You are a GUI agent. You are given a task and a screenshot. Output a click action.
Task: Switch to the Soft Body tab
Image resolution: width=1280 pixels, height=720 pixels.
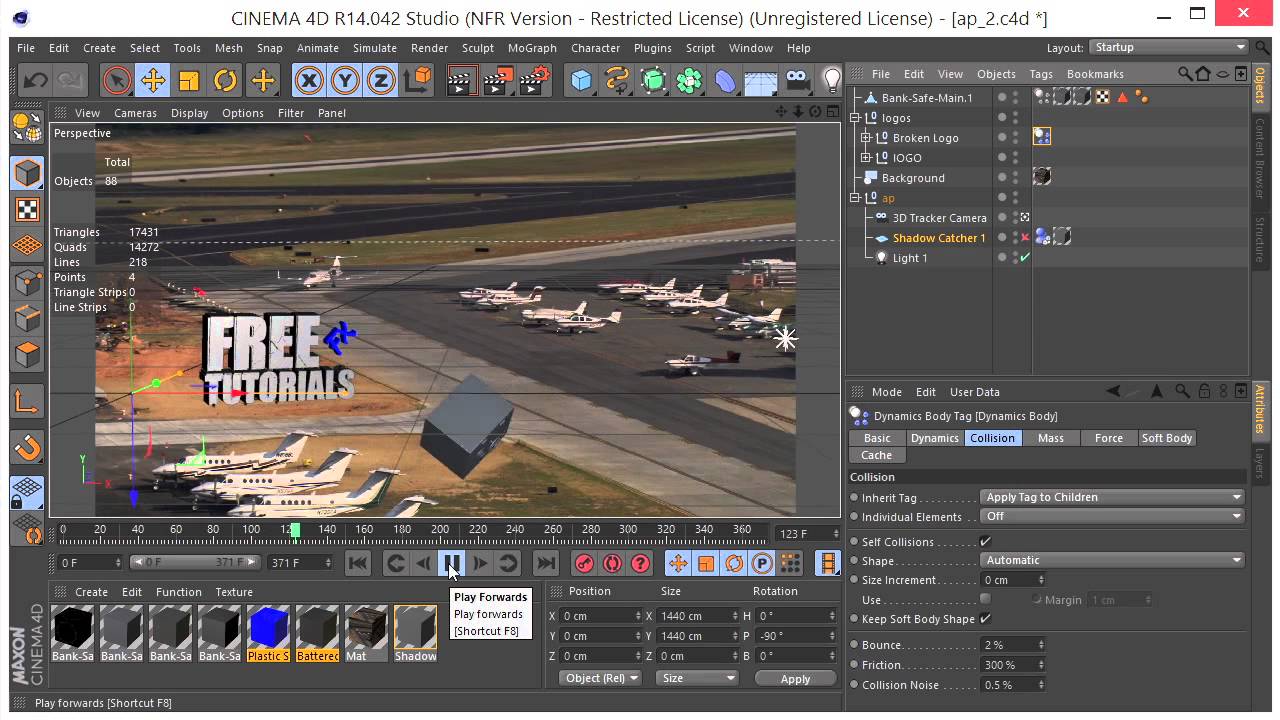[1167, 438]
